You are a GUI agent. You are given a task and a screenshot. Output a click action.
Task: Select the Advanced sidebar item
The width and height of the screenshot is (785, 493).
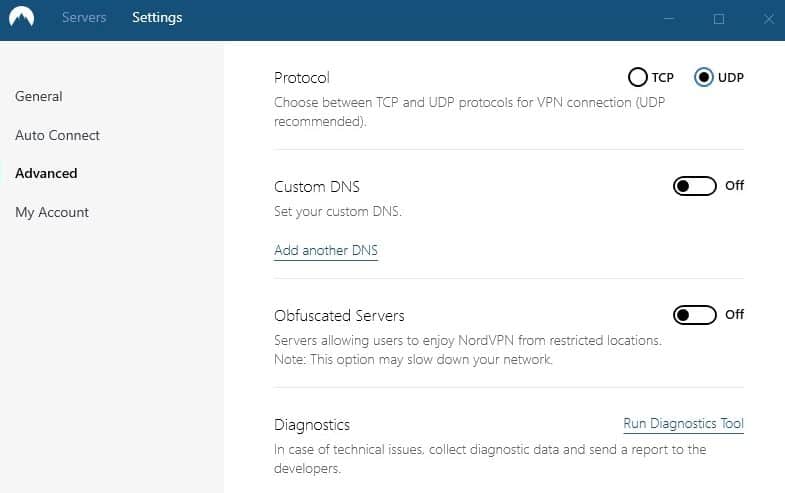(46, 173)
